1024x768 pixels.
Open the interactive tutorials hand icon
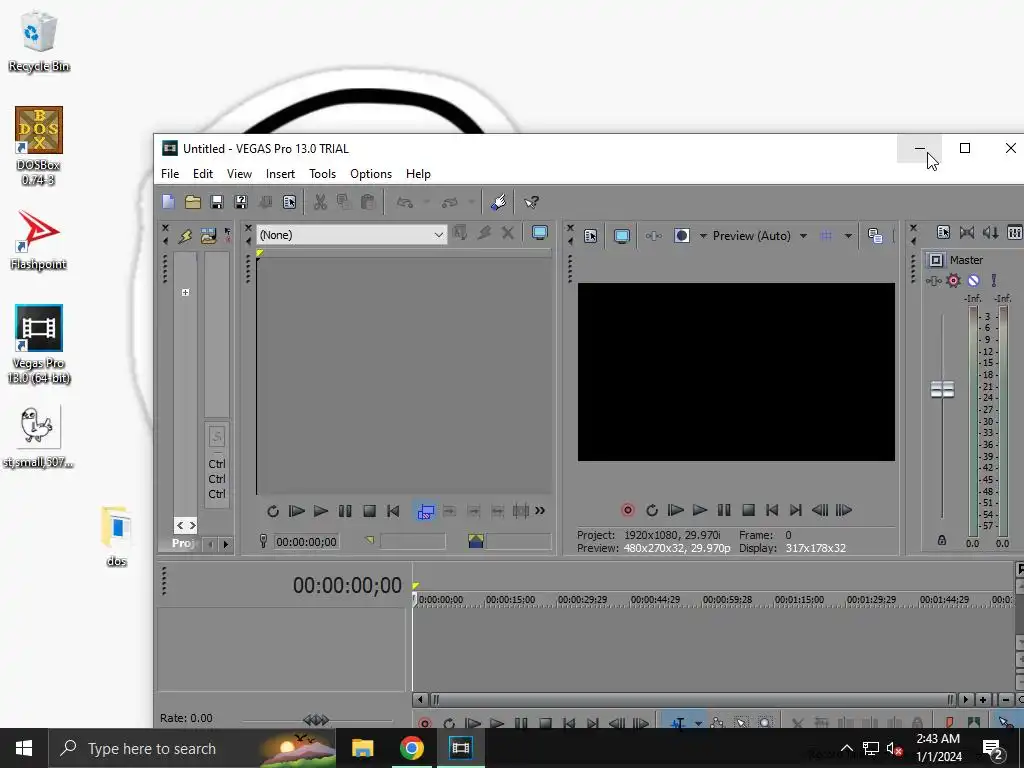pos(498,202)
